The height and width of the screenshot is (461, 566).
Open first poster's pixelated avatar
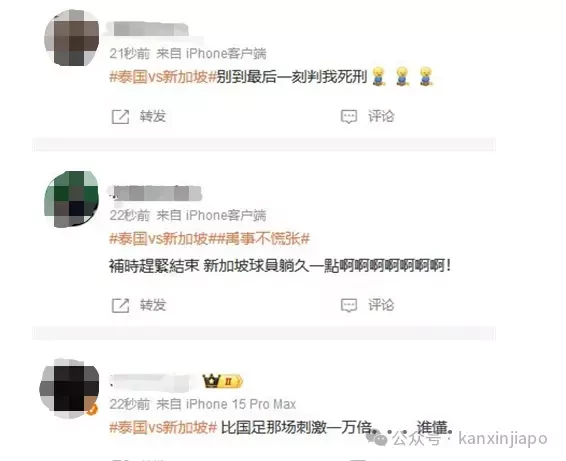click(x=71, y=38)
